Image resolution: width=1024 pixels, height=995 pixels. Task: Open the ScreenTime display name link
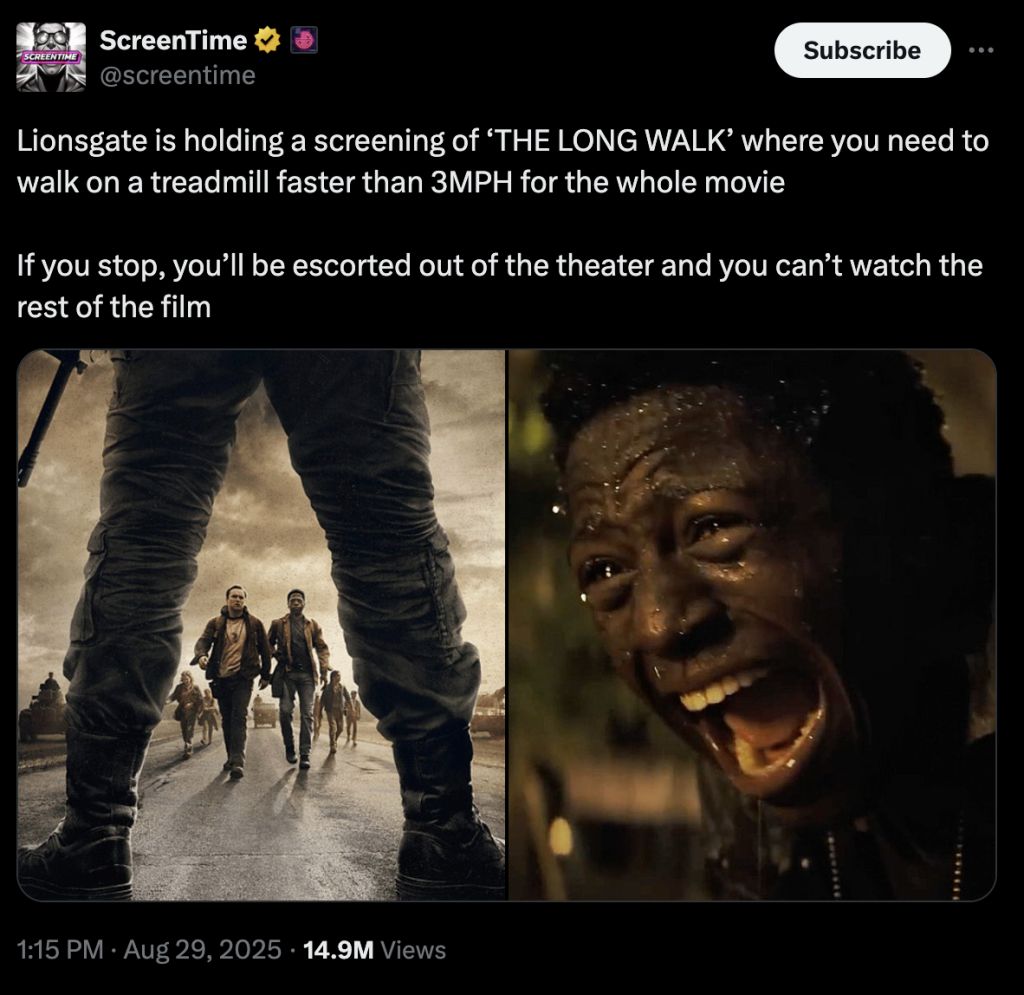[173, 40]
